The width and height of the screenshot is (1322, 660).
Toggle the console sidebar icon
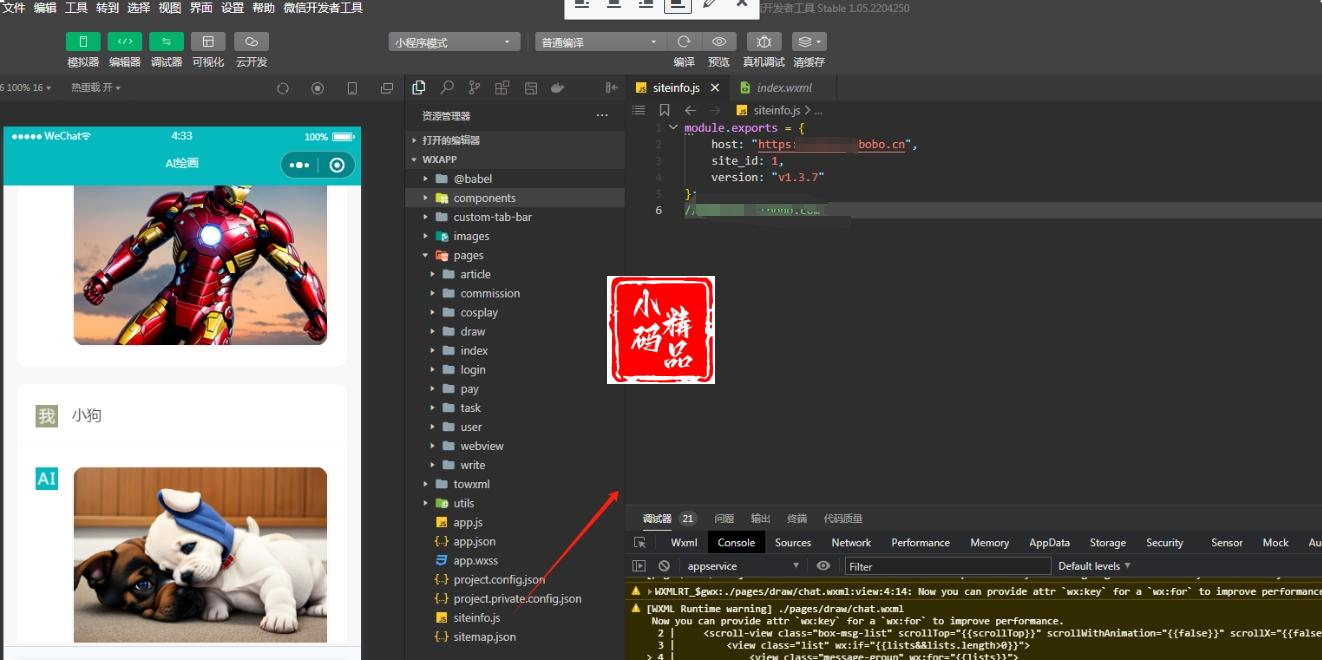pyautogui.click(x=640, y=566)
